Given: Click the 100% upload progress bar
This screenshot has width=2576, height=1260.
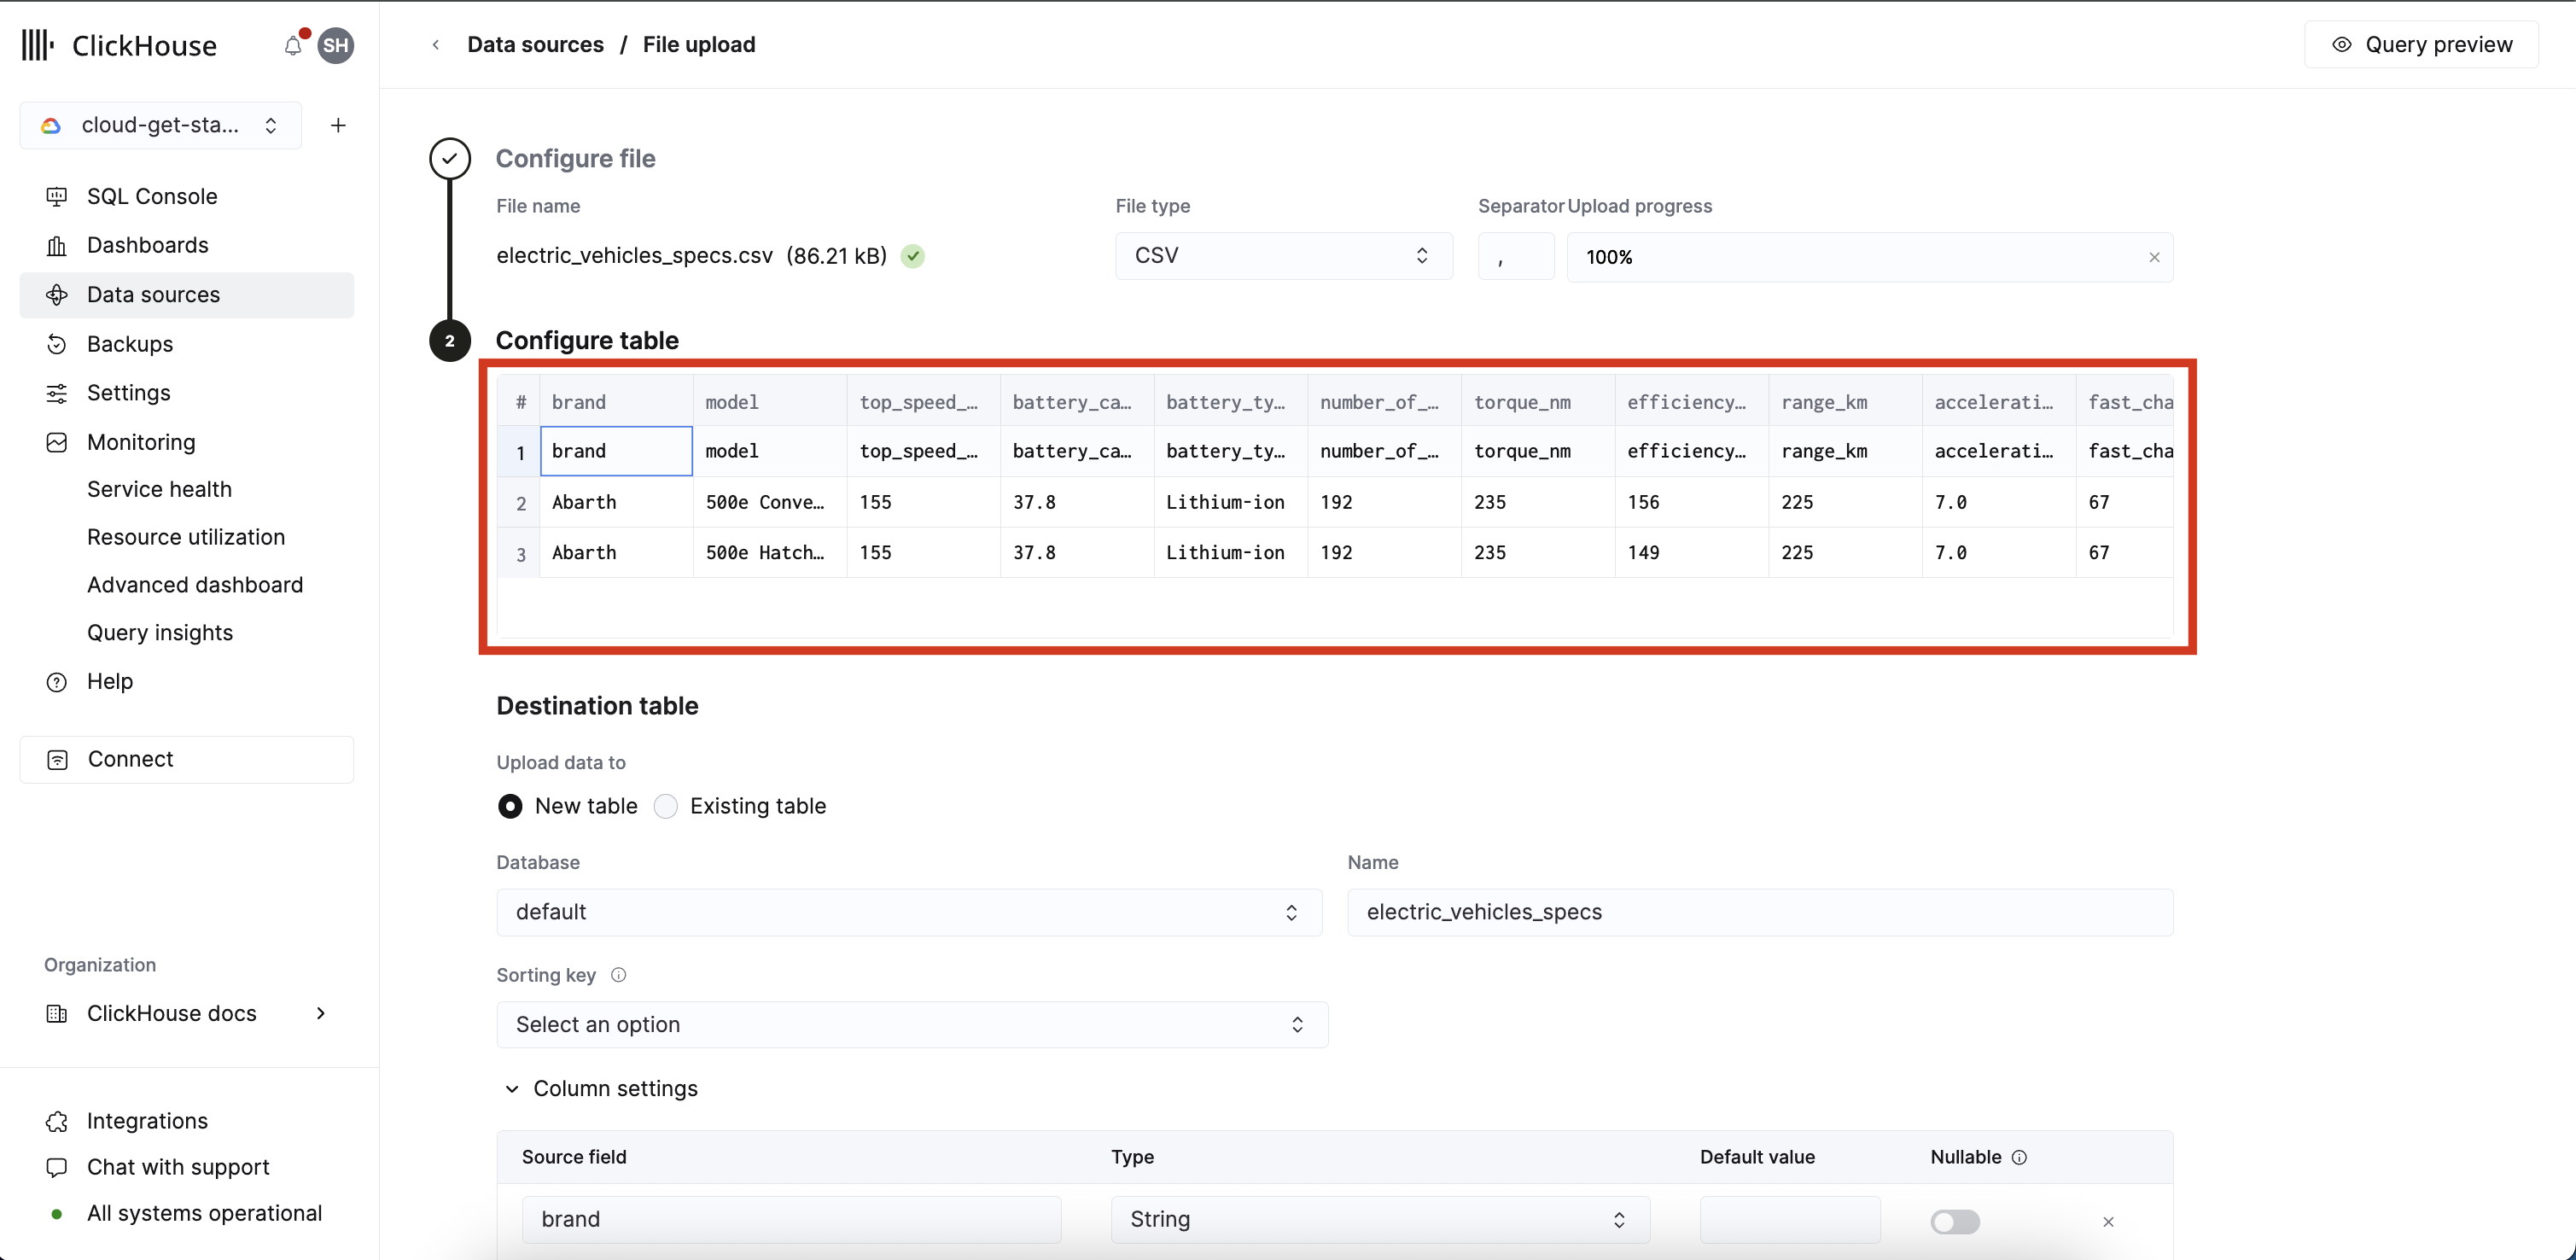Looking at the screenshot, I should pyautogui.click(x=1850, y=257).
